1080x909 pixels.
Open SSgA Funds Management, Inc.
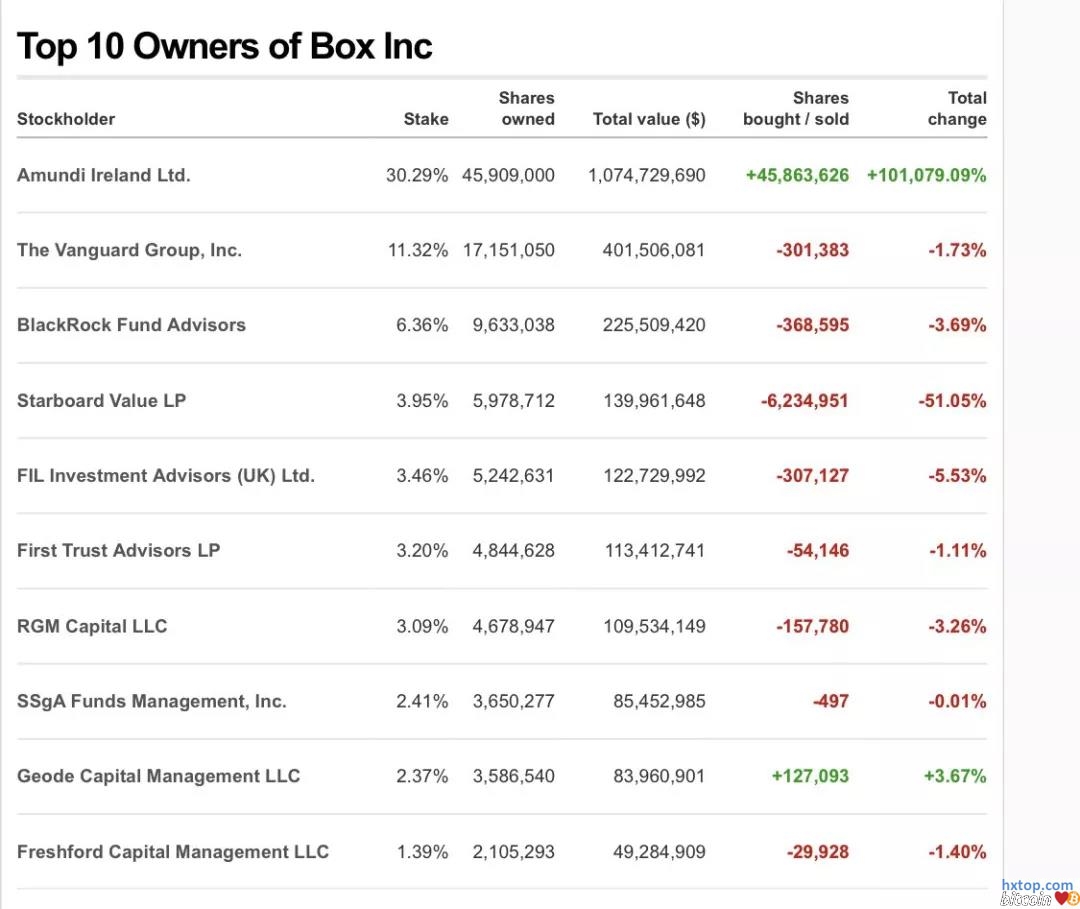[151, 702]
